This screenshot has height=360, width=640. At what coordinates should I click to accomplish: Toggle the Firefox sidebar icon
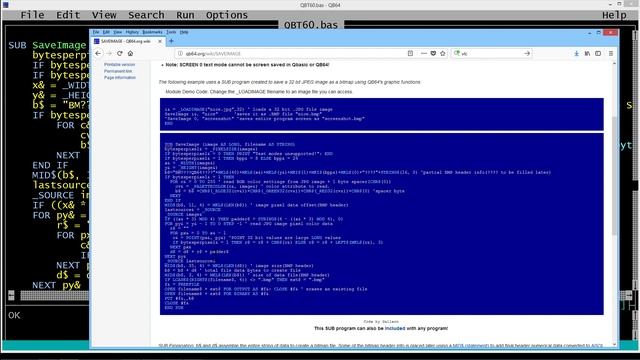(x=598, y=53)
